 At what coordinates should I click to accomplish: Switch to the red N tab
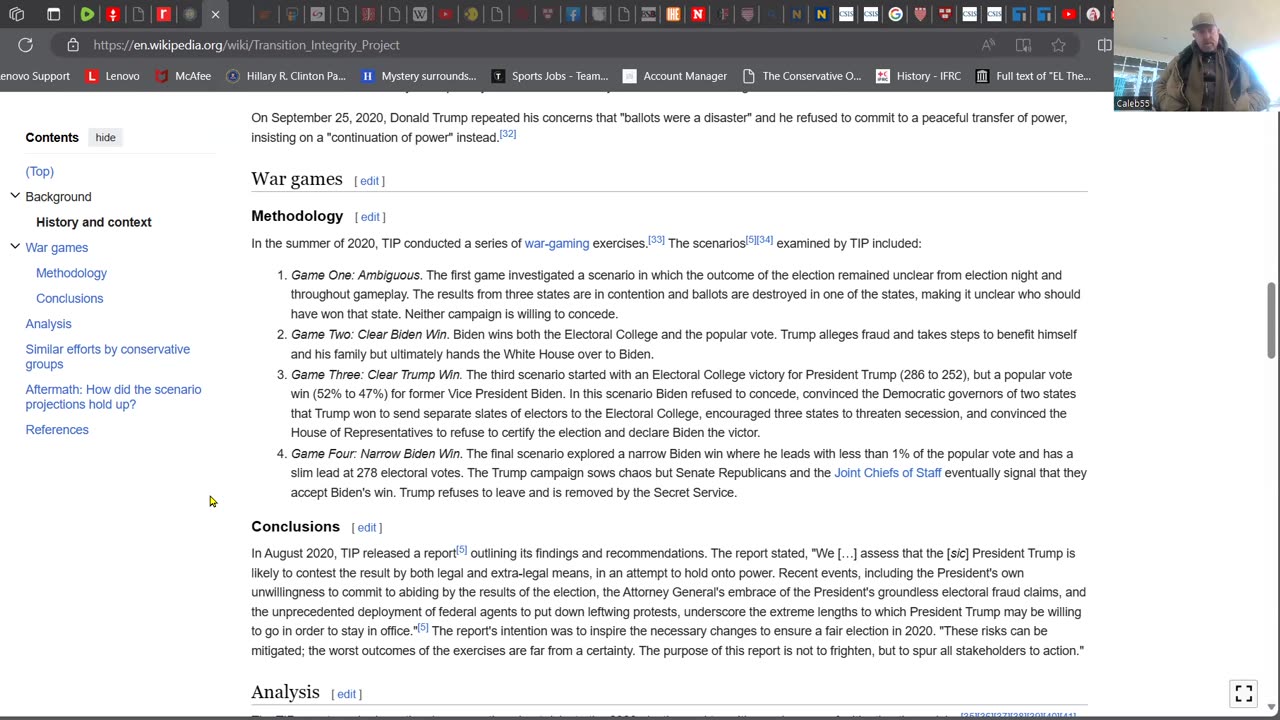click(698, 14)
